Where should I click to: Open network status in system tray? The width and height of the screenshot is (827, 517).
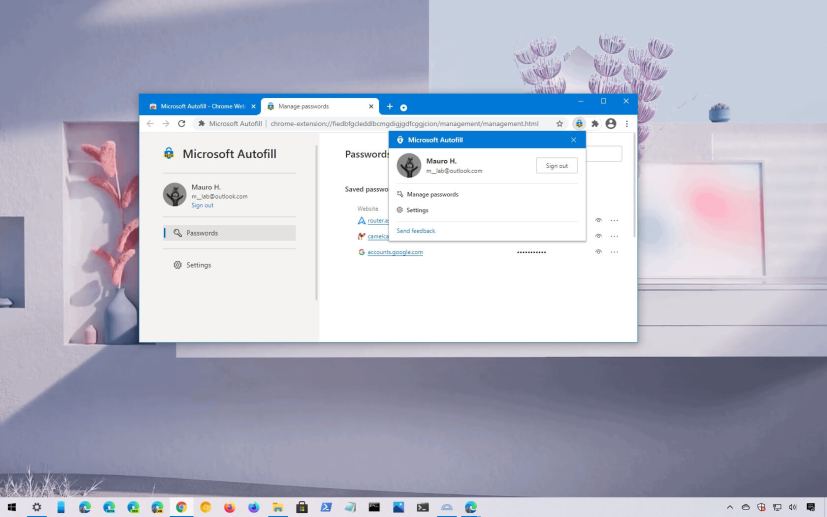[x=777, y=508]
